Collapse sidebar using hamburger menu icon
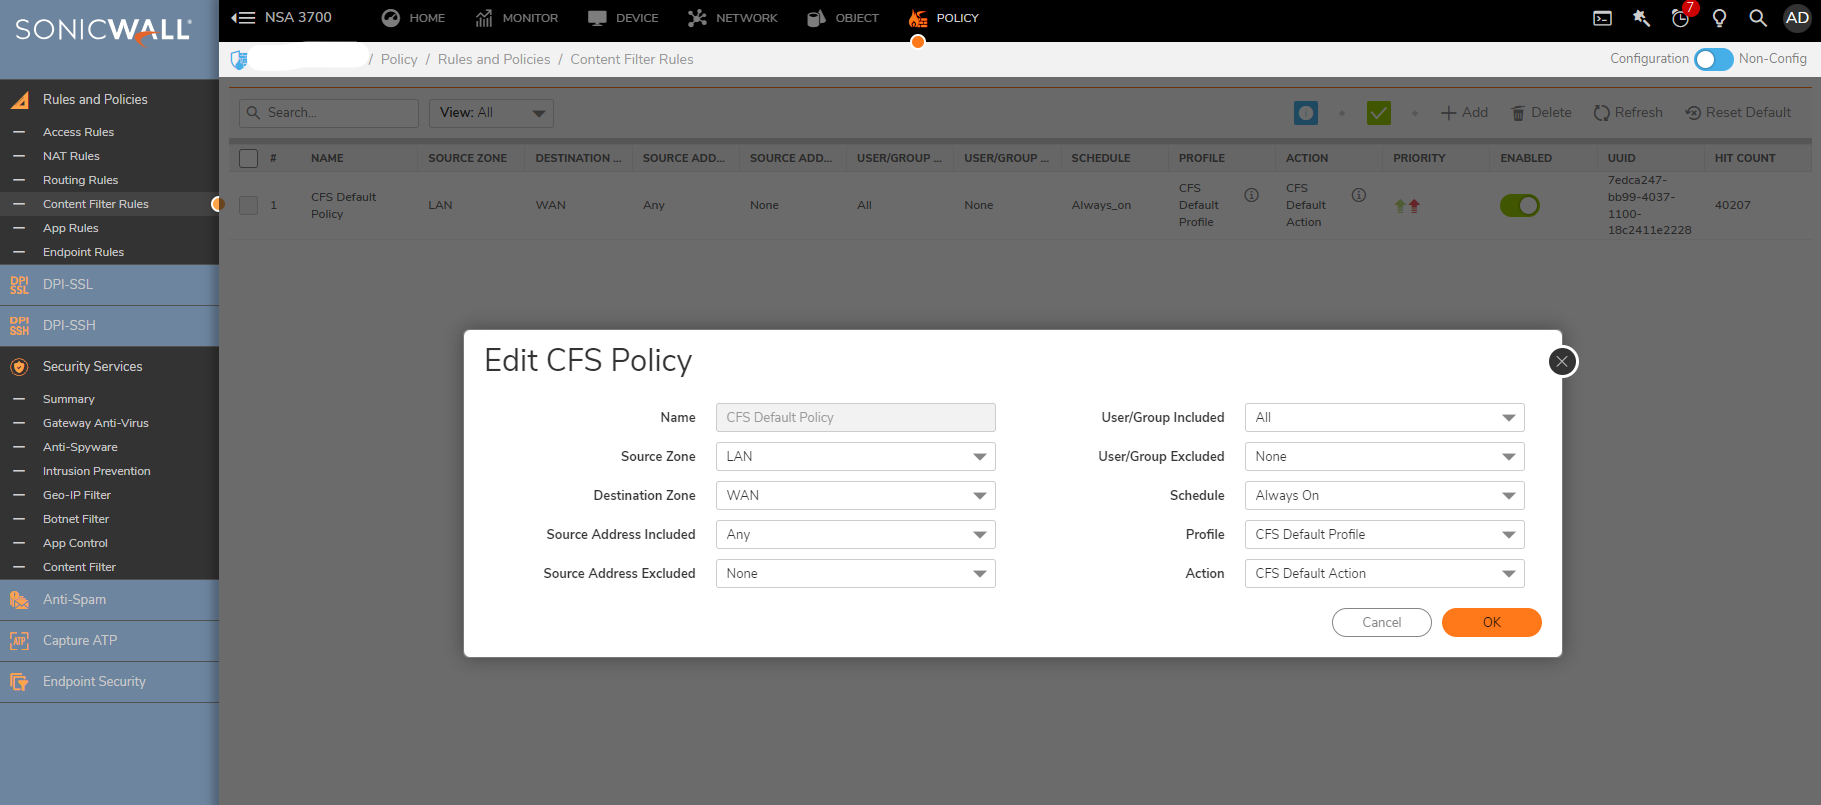 (243, 18)
